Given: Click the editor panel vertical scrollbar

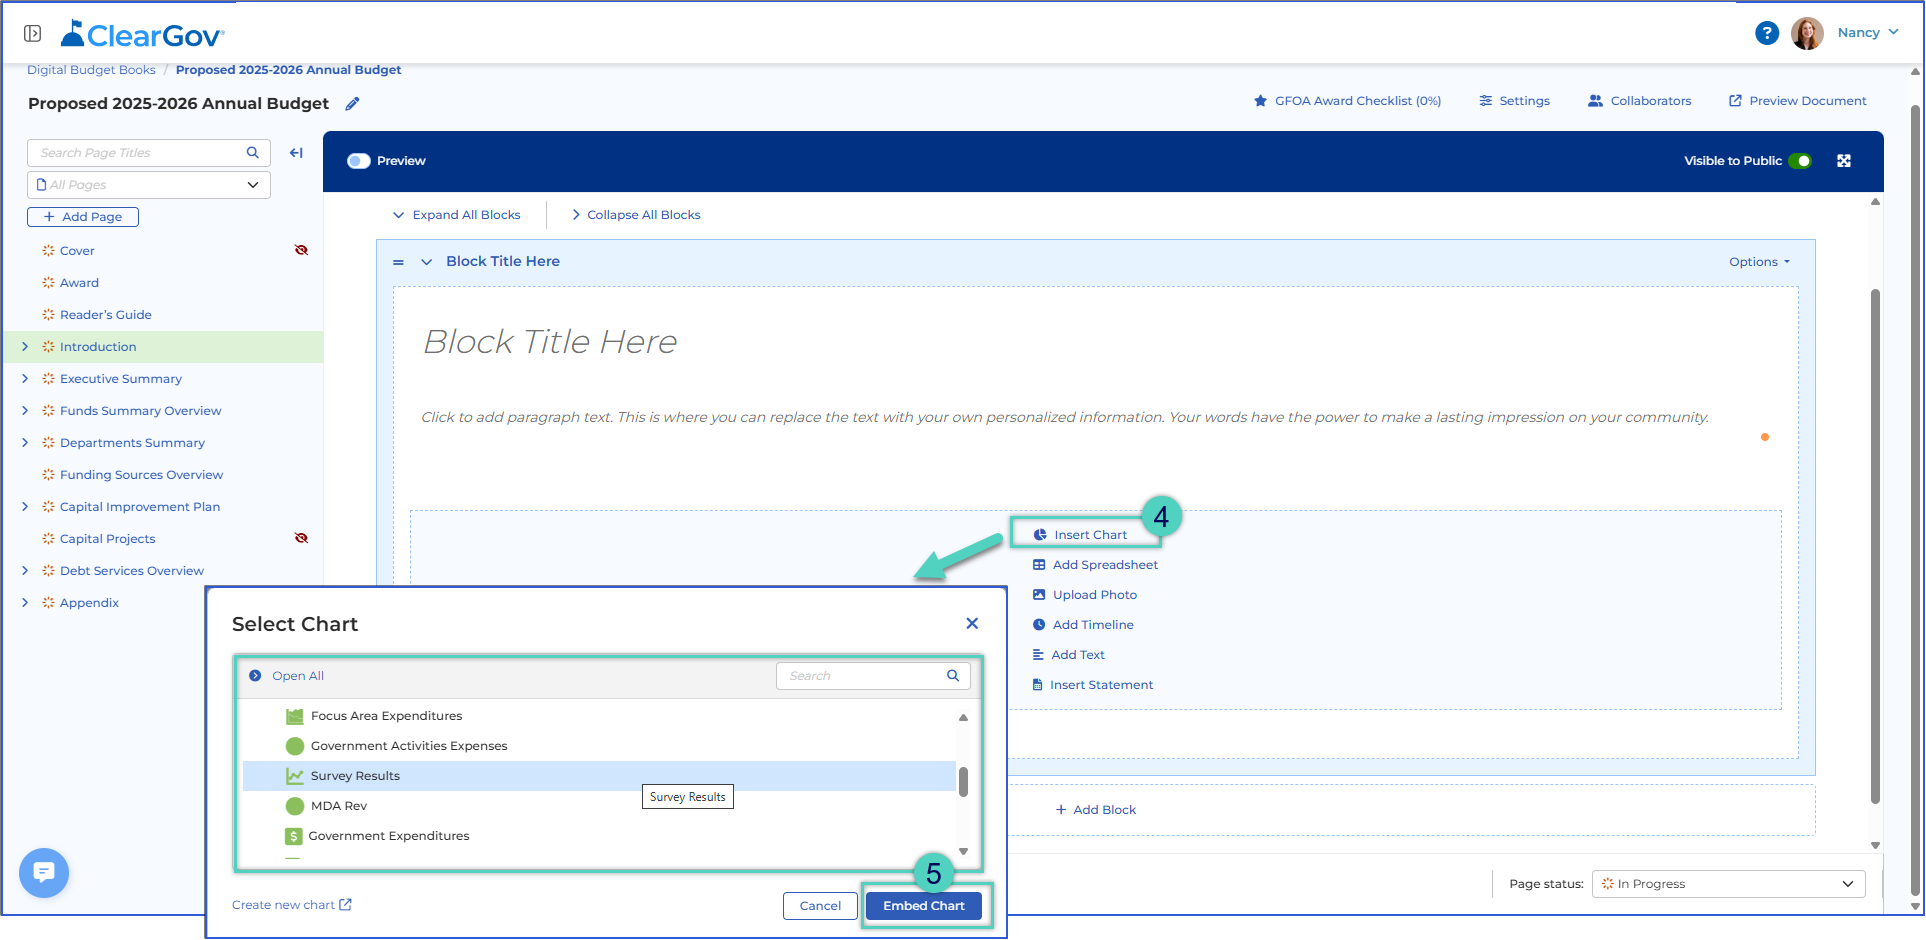Looking at the screenshot, I should (1875, 546).
